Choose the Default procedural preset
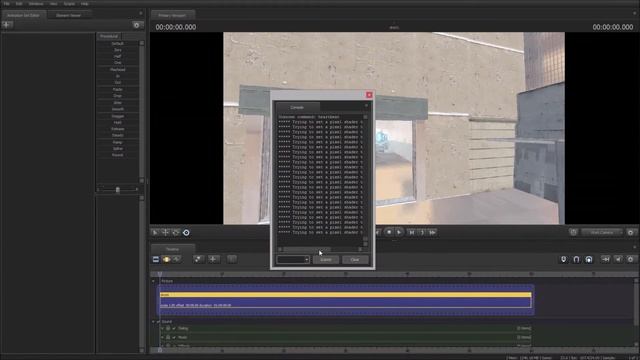The width and height of the screenshot is (640, 360). pos(118,44)
